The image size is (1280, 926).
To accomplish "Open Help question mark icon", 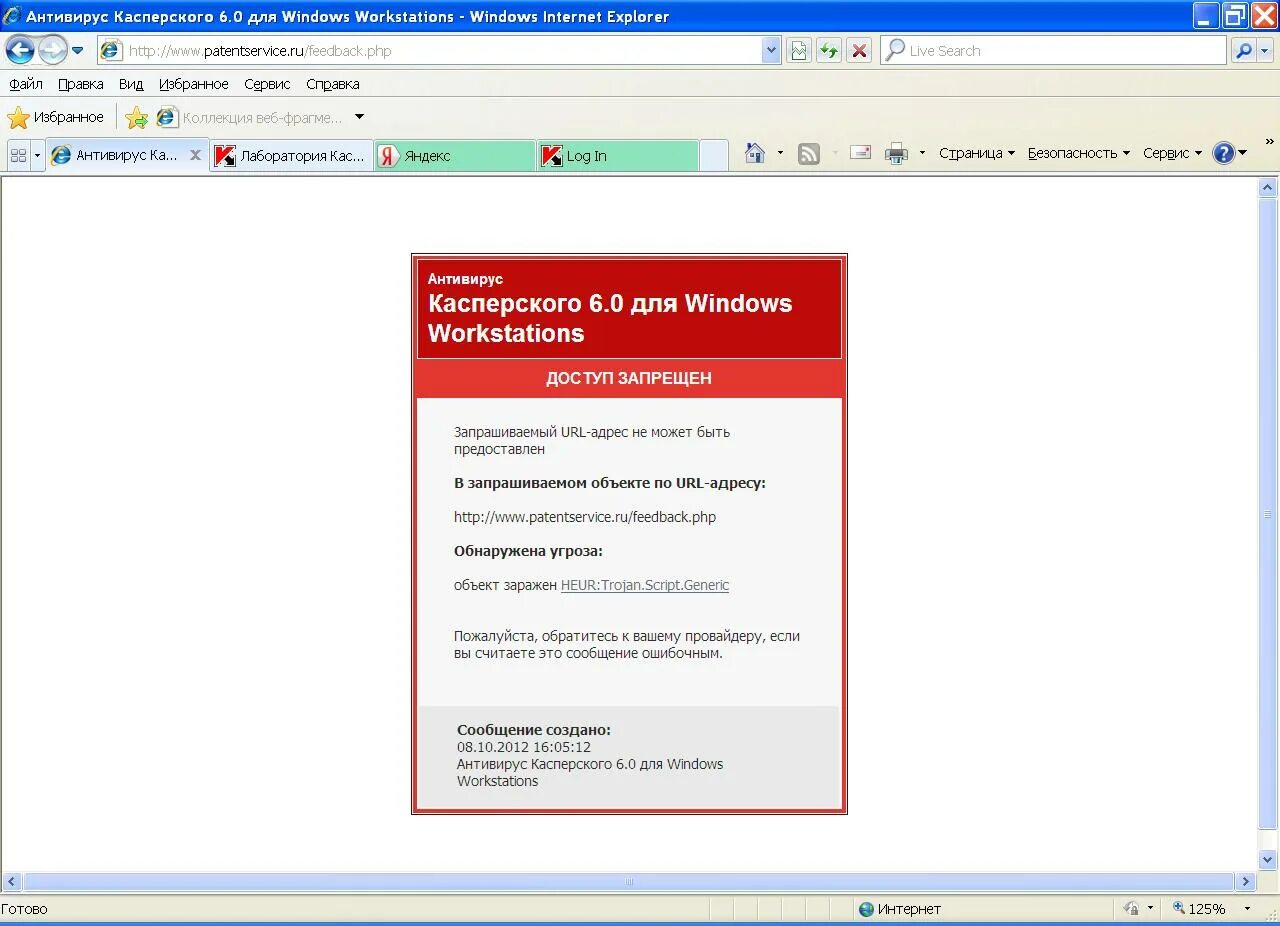I will 1224,153.
